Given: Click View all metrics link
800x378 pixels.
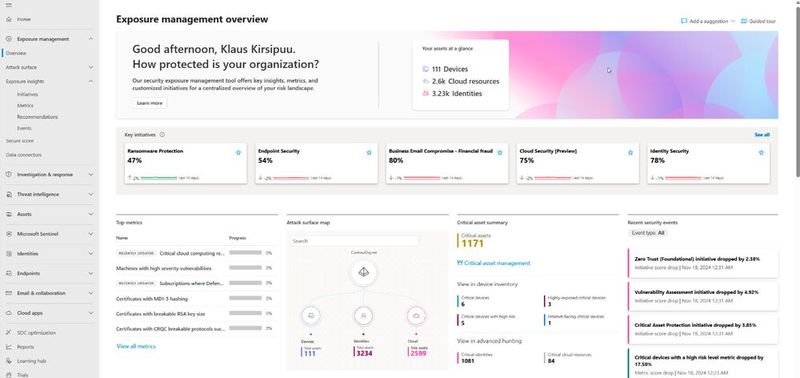Looking at the screenshot, I should [136, 346].
